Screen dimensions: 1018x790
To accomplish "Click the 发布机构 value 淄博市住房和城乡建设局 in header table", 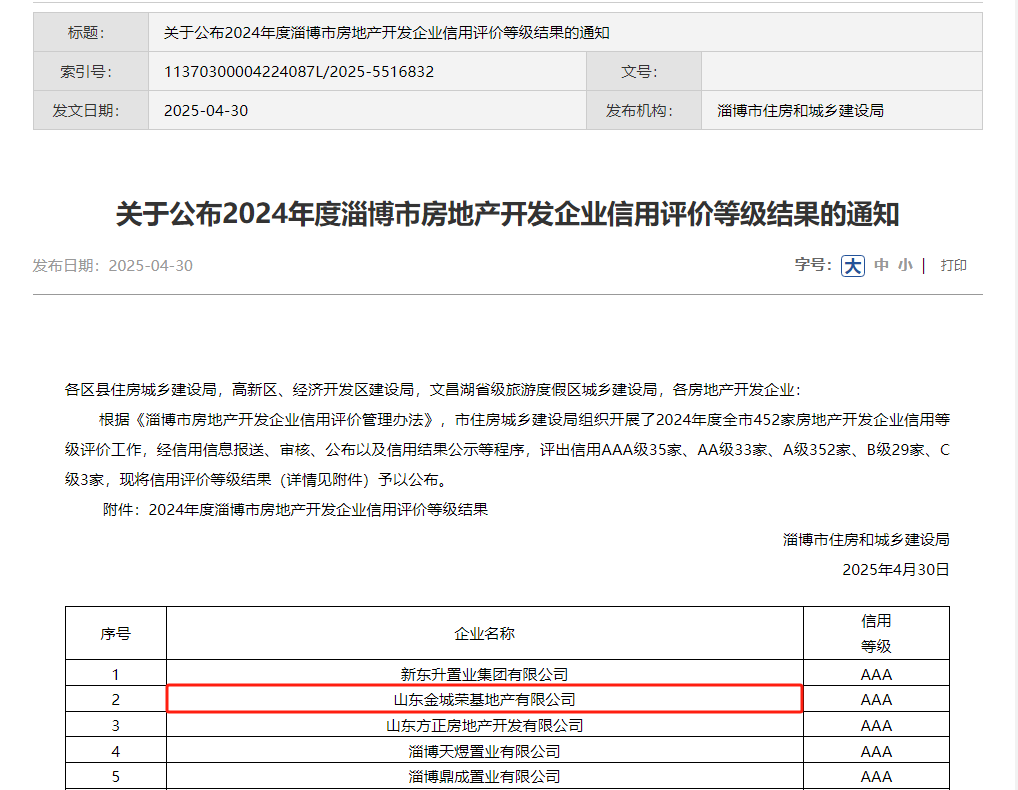I will coord(800,111).
